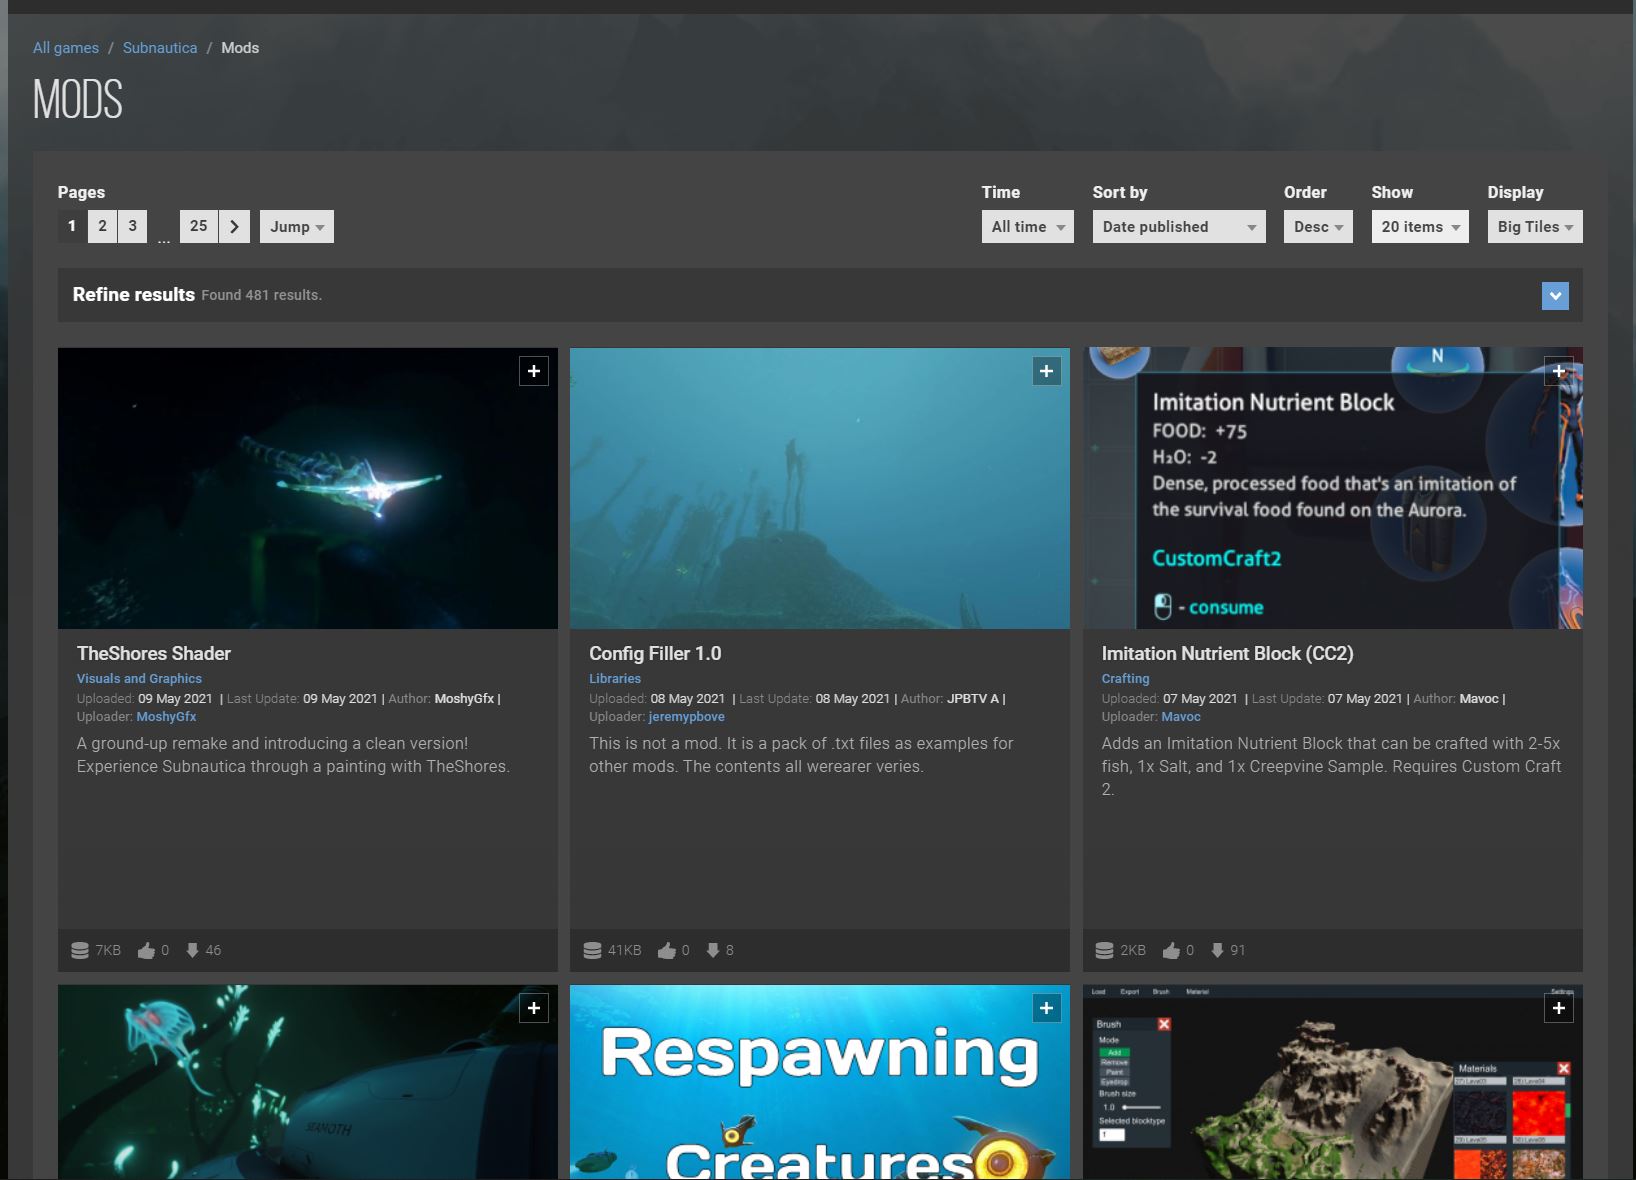This screenshot has width=1636, height=1180.
Task: Open TheShores Shader mod title
Action: coord(154,653)
